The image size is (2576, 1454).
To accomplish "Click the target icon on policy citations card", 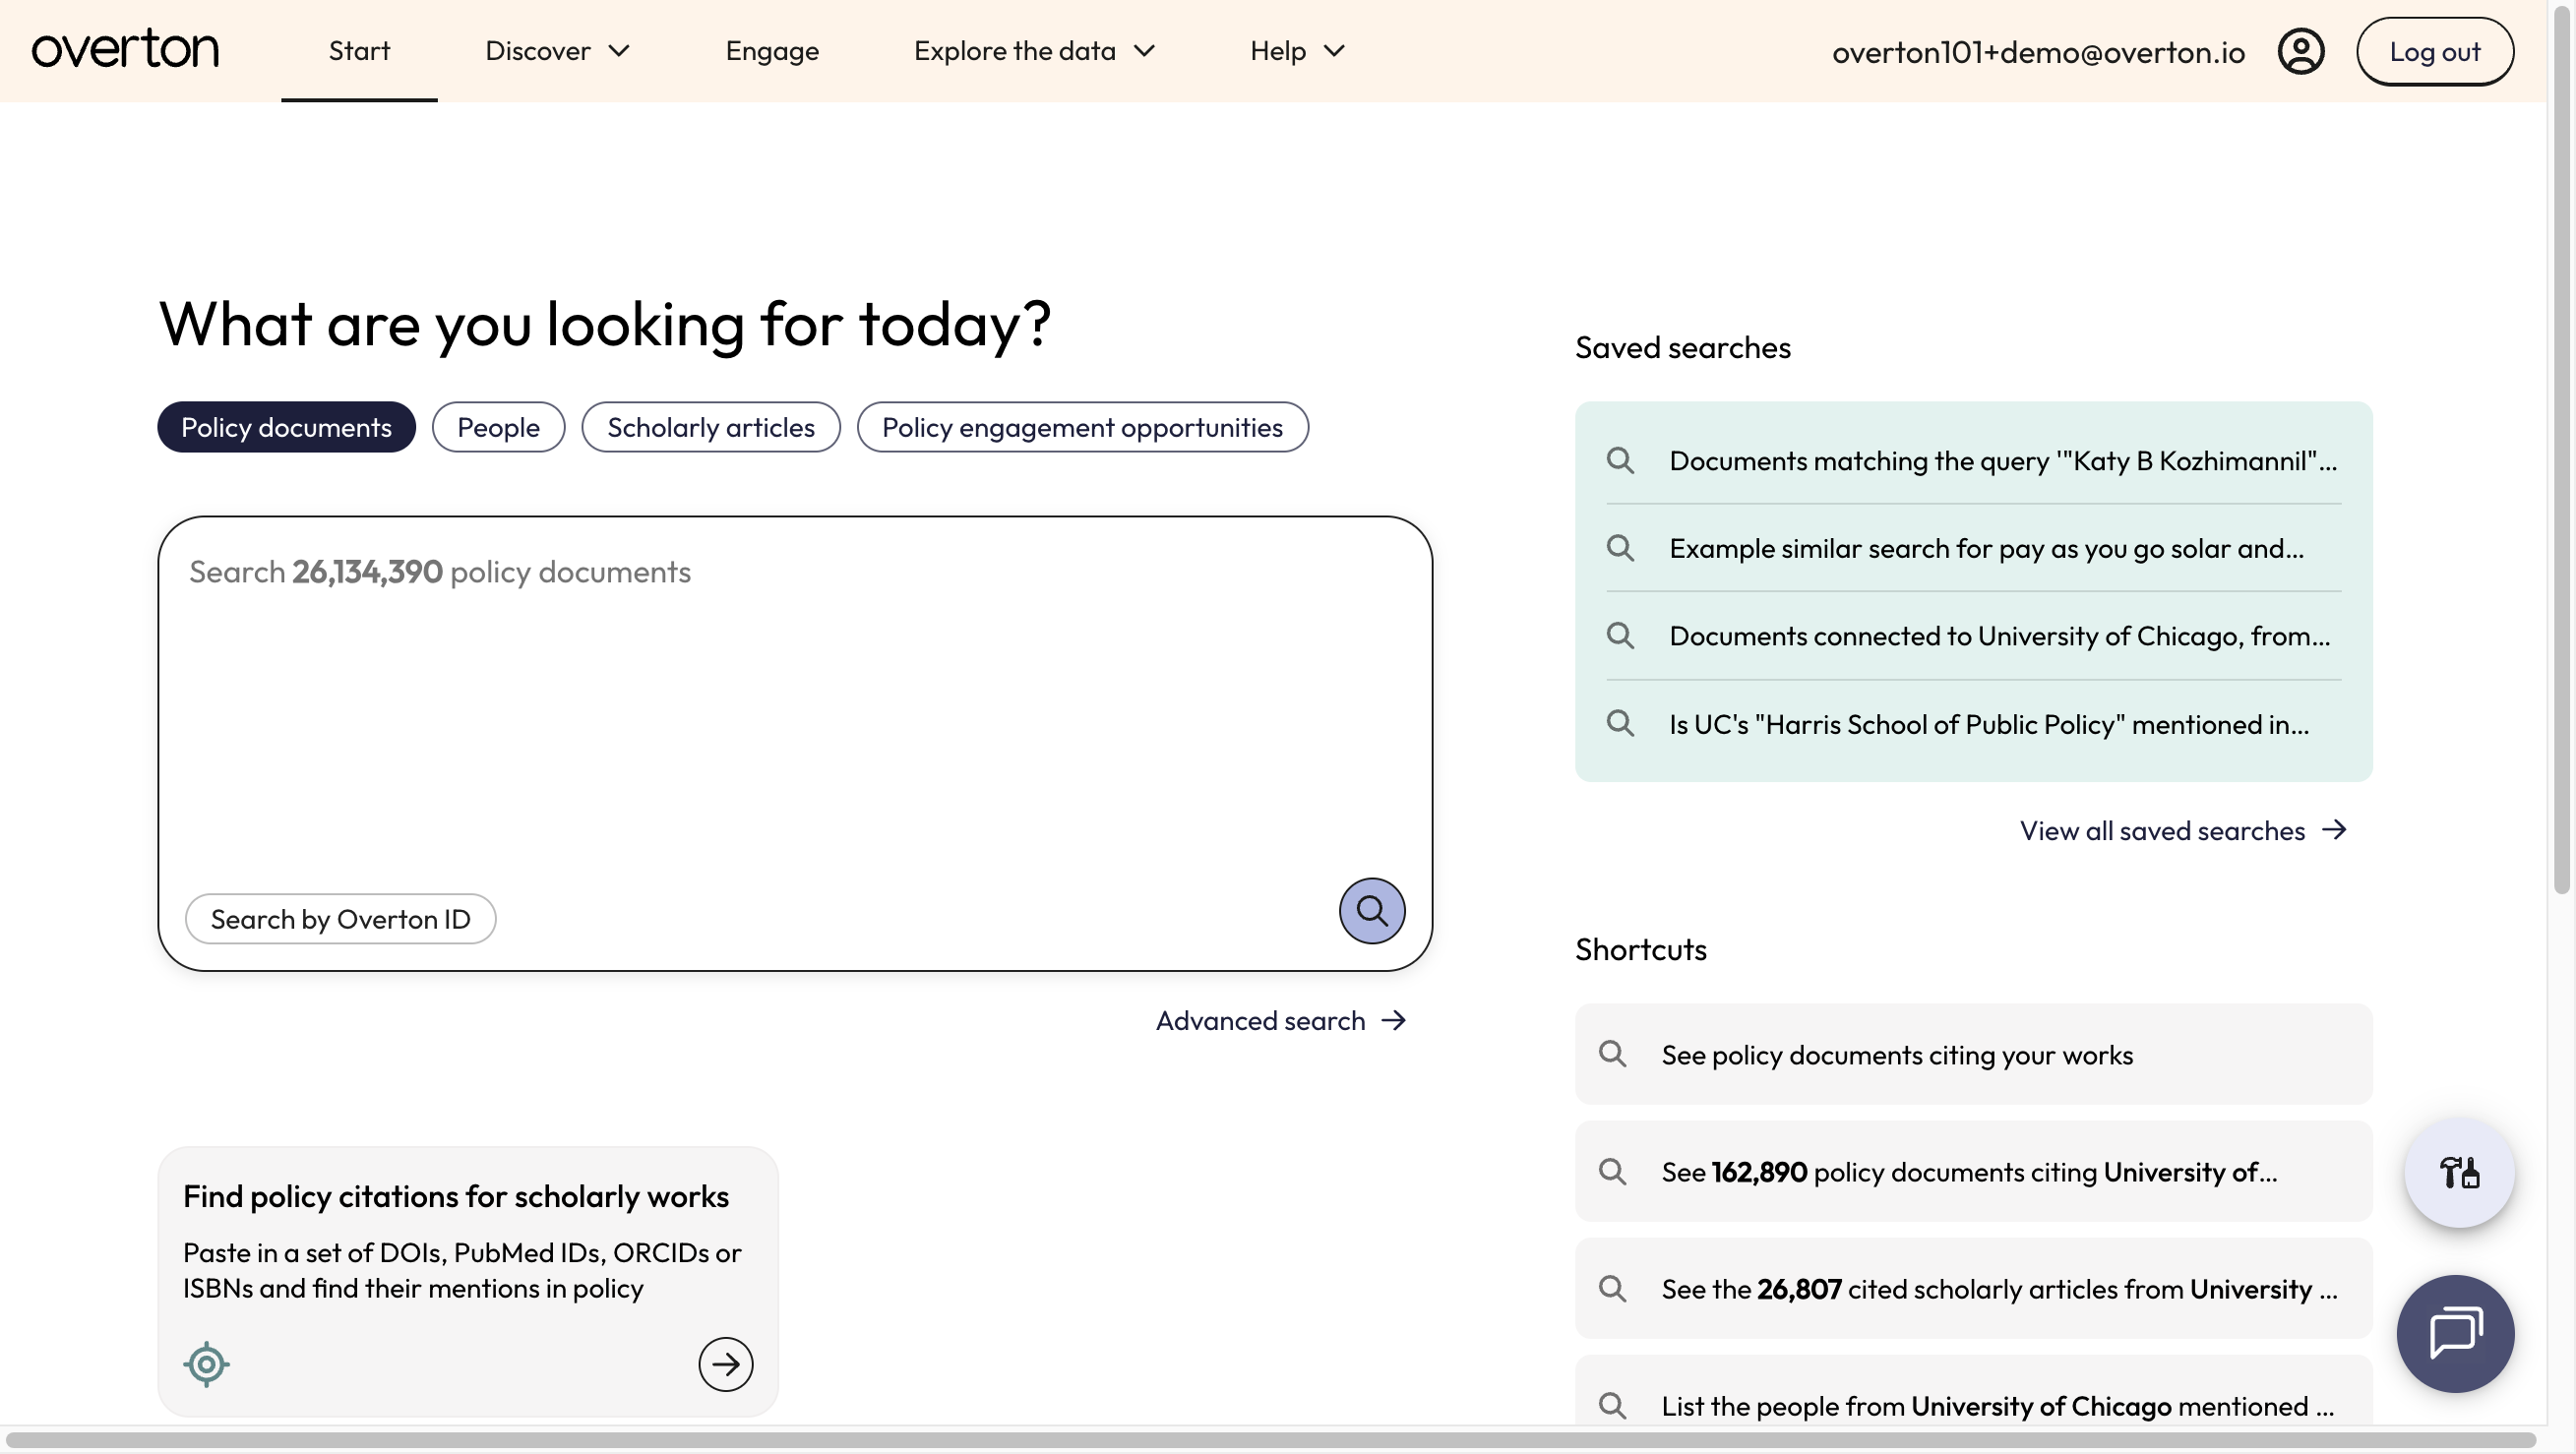I will click(x=206, y=1364).
